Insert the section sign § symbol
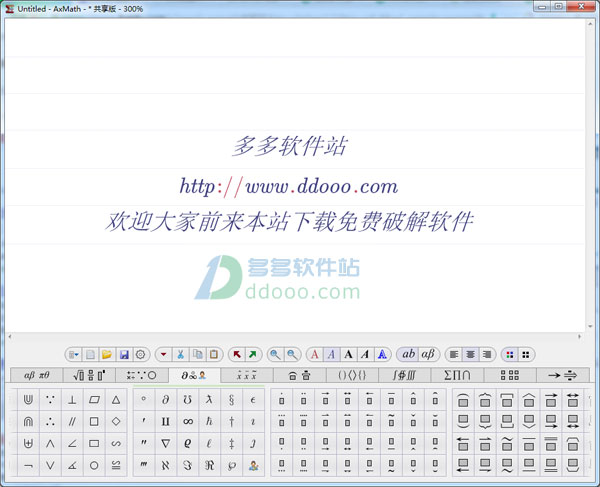Image resolution: width=600 pixels, height=487 pixels. tap(231, 400)
